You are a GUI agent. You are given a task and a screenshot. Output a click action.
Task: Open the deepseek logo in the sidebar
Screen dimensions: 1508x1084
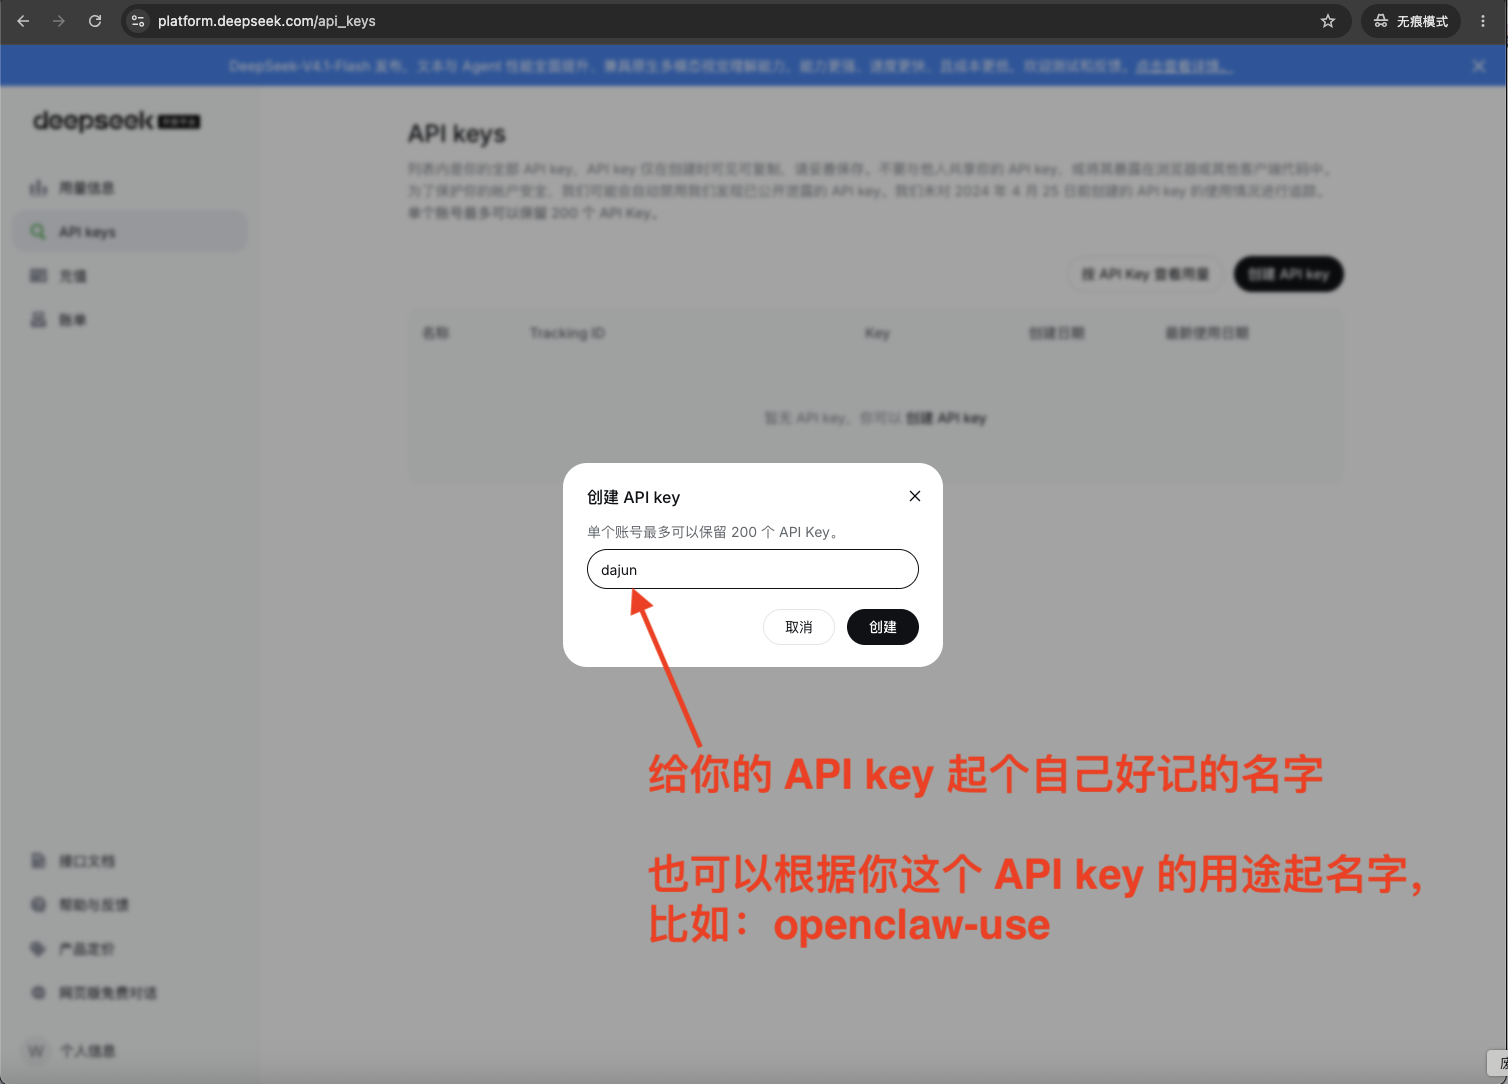pyautogui.click(x=117, y=121)
